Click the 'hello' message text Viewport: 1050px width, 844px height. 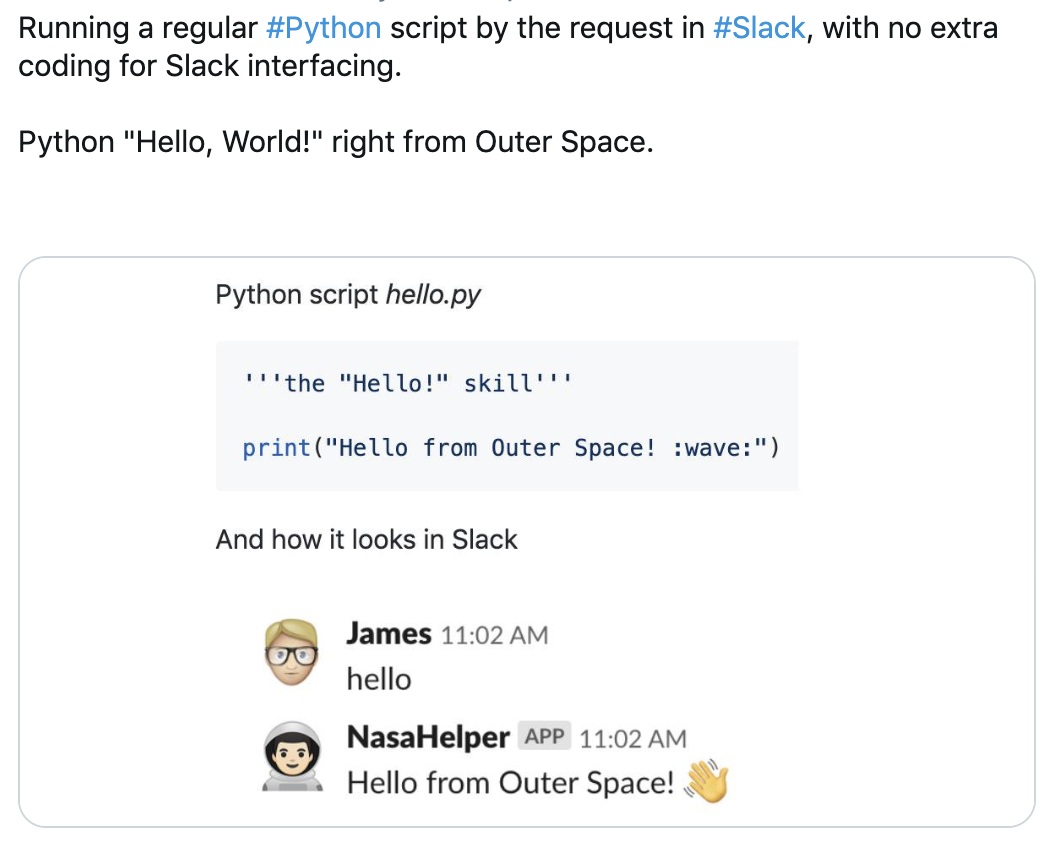click(379, 679)
